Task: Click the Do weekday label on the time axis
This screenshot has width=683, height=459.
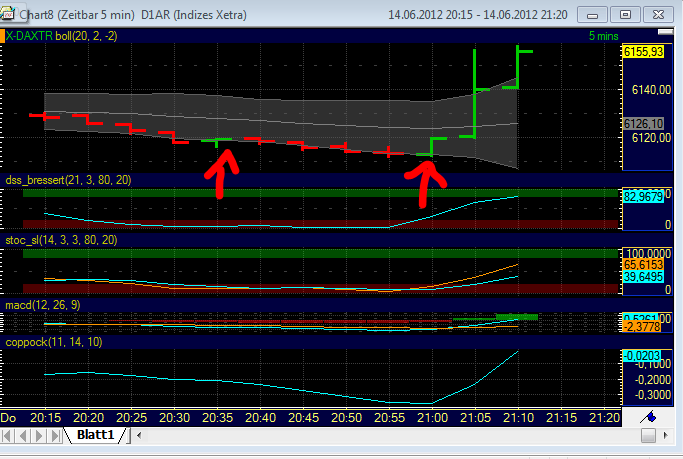Action: 8,418
